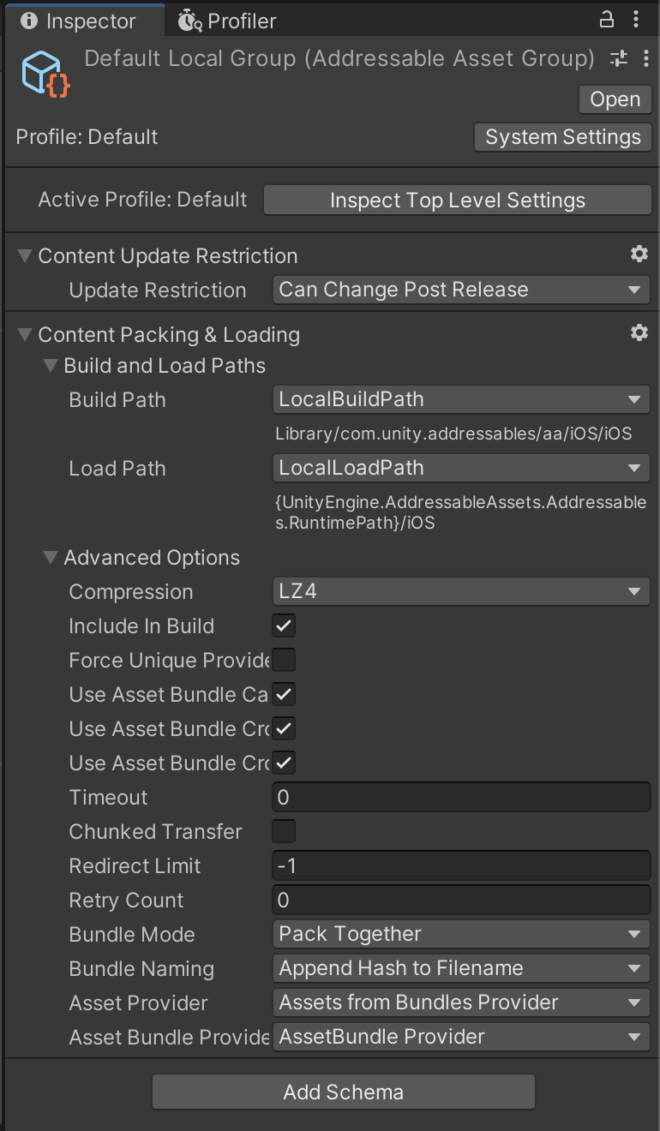Open the Build Path dropdown
The width and height of the screenshot is (660, 1131).
point(460,399)
